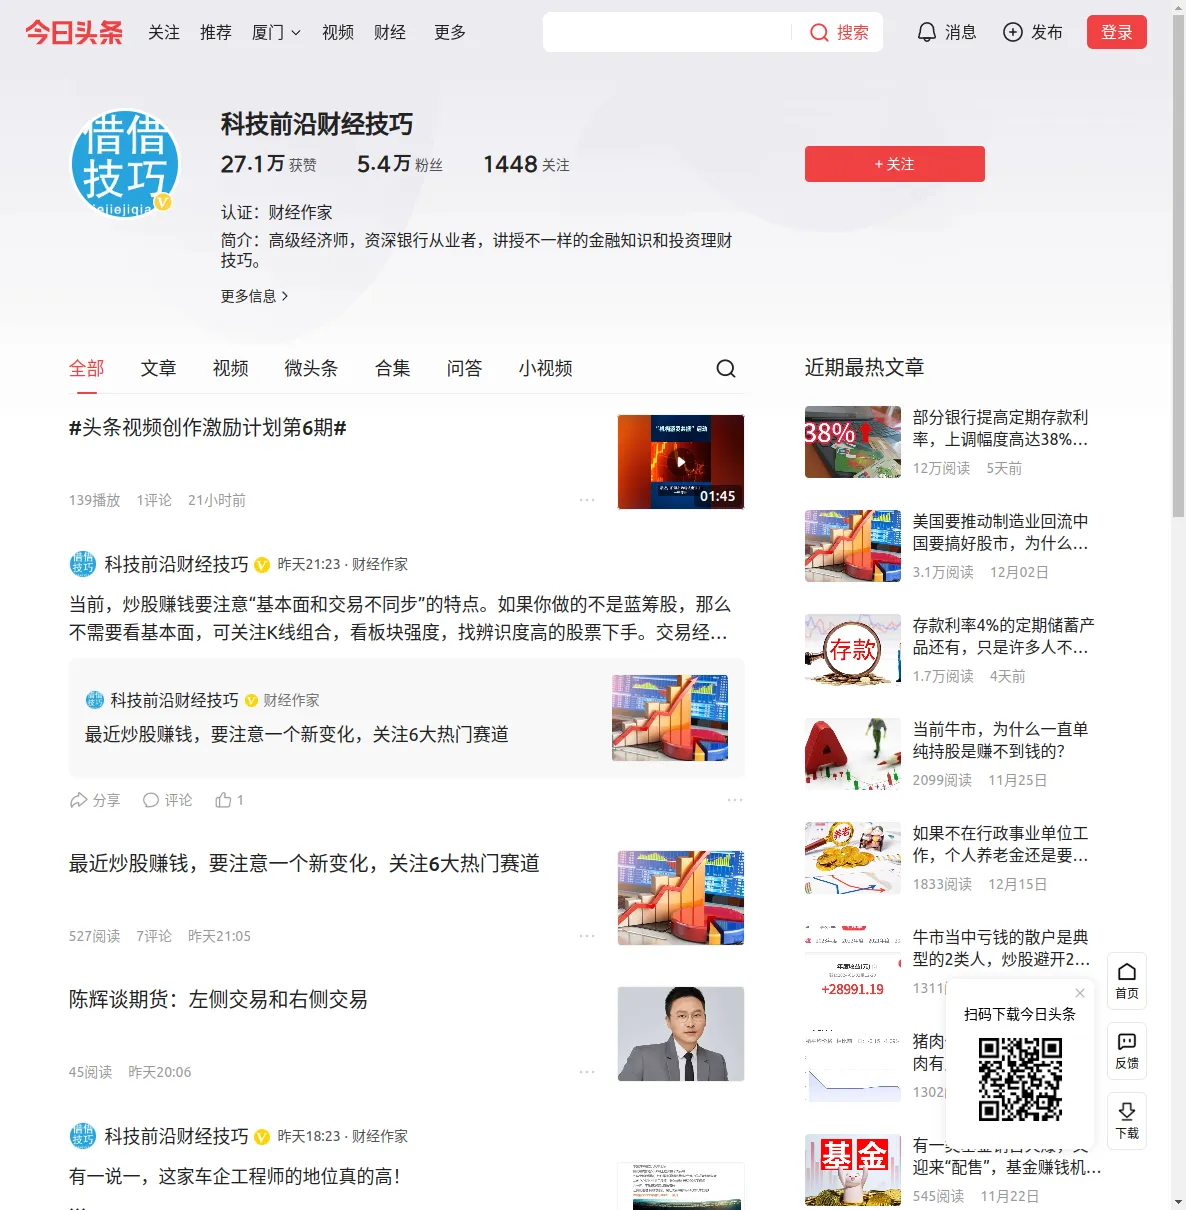
Task: Click author name 科技前沿财经技巧 at 昨天18:23
Action: pos(177,1136)
